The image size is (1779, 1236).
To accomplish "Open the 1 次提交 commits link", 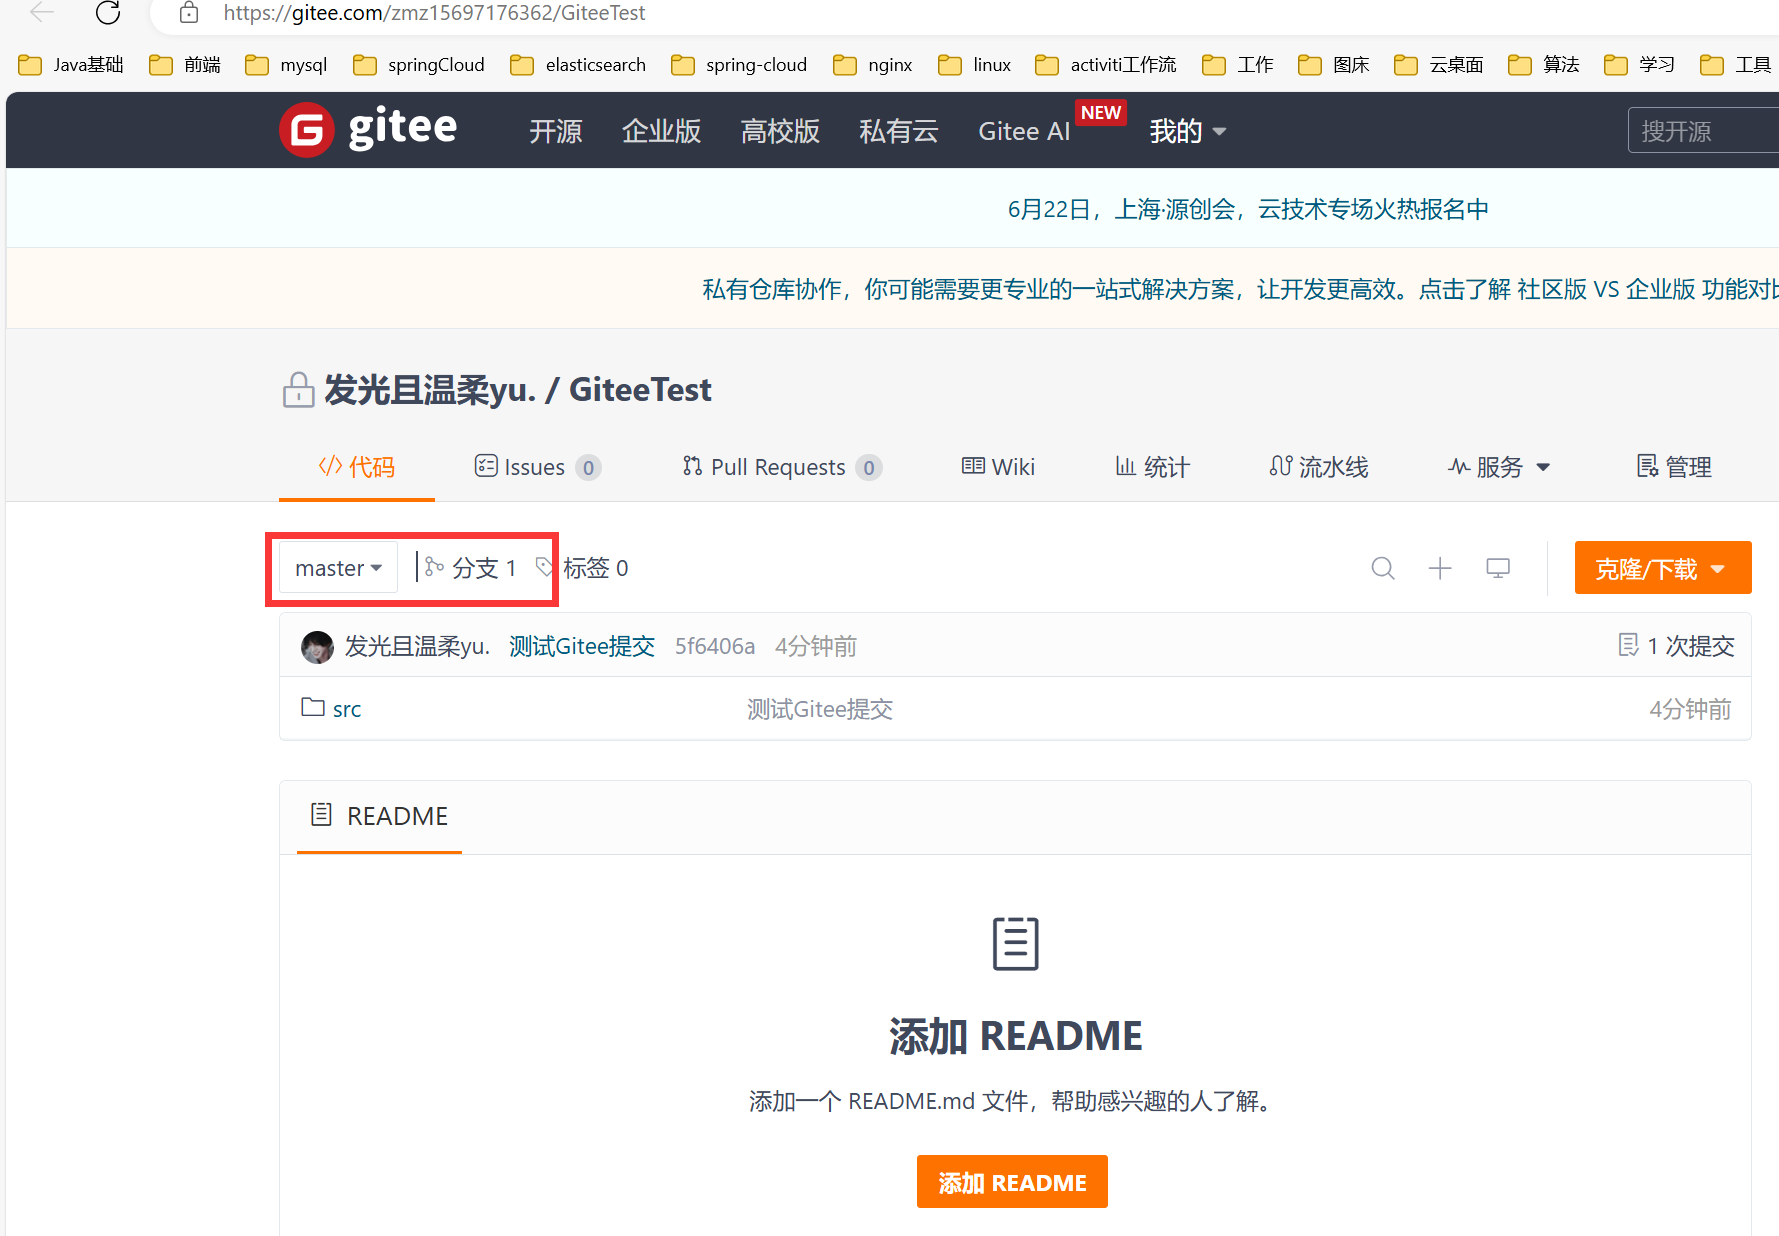I will click(x=1676, y=646).
